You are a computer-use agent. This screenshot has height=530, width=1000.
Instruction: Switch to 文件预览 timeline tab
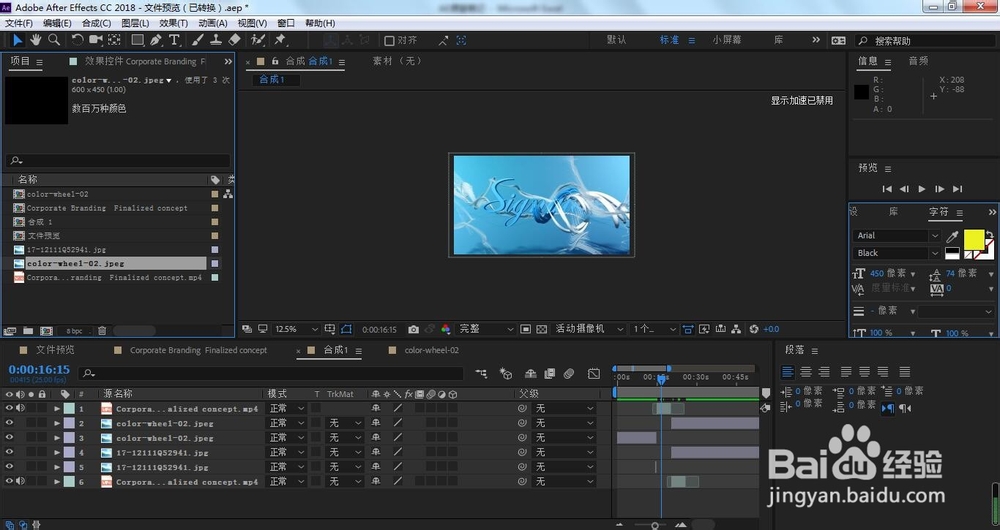(55, 350)
